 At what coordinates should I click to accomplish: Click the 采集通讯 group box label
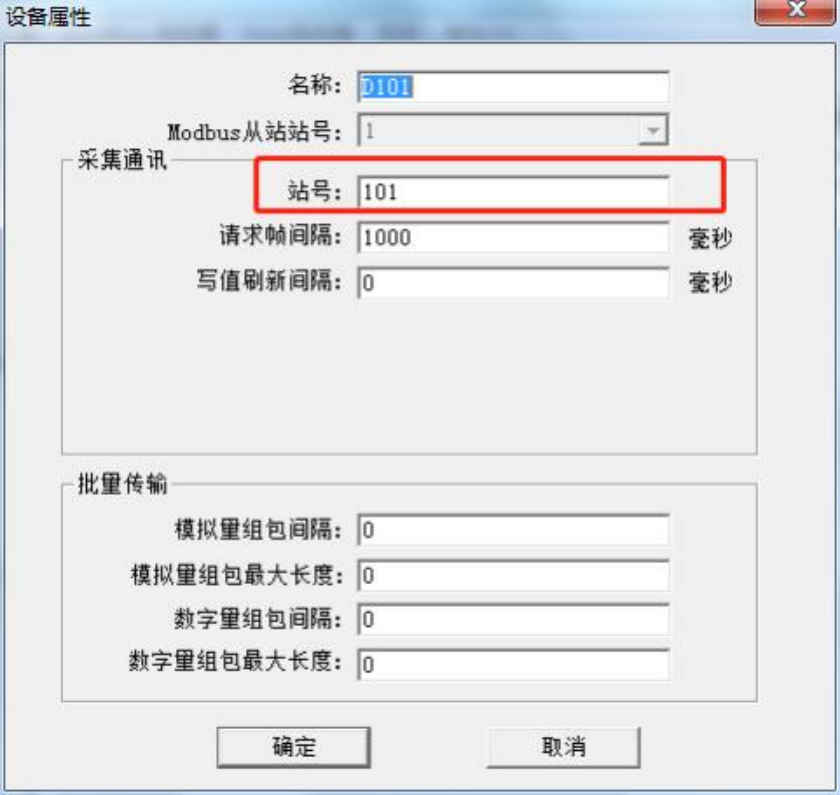(x=122, y=160)
